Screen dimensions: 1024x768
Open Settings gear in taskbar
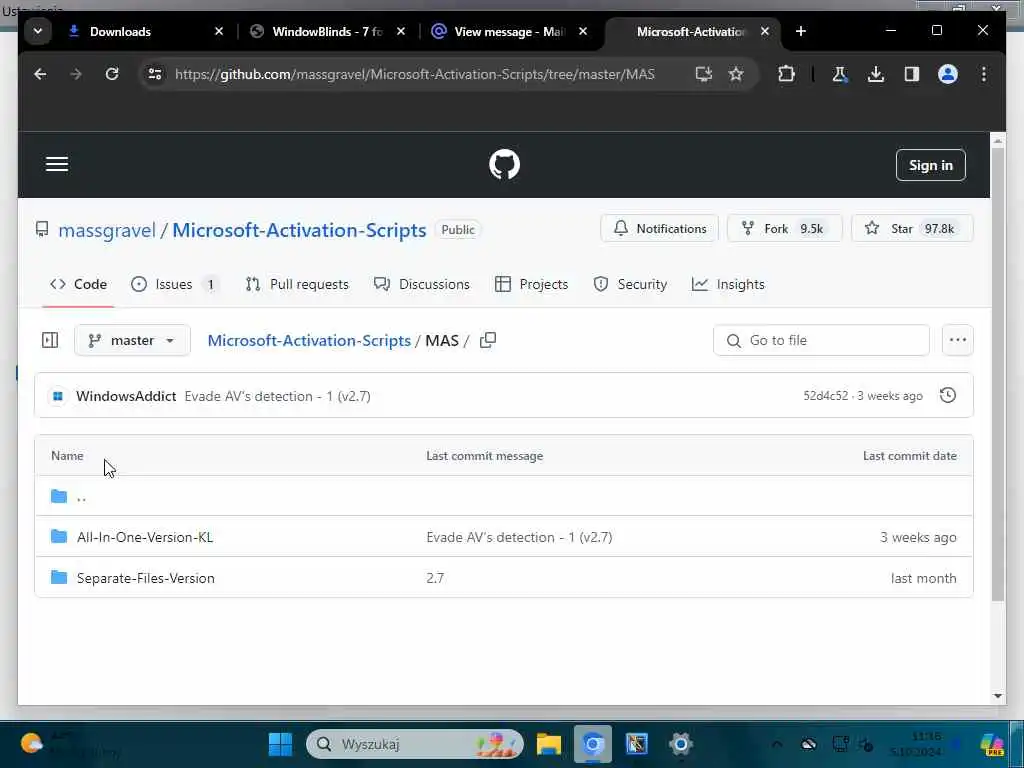pyautogui.click(x=680, y=744)
